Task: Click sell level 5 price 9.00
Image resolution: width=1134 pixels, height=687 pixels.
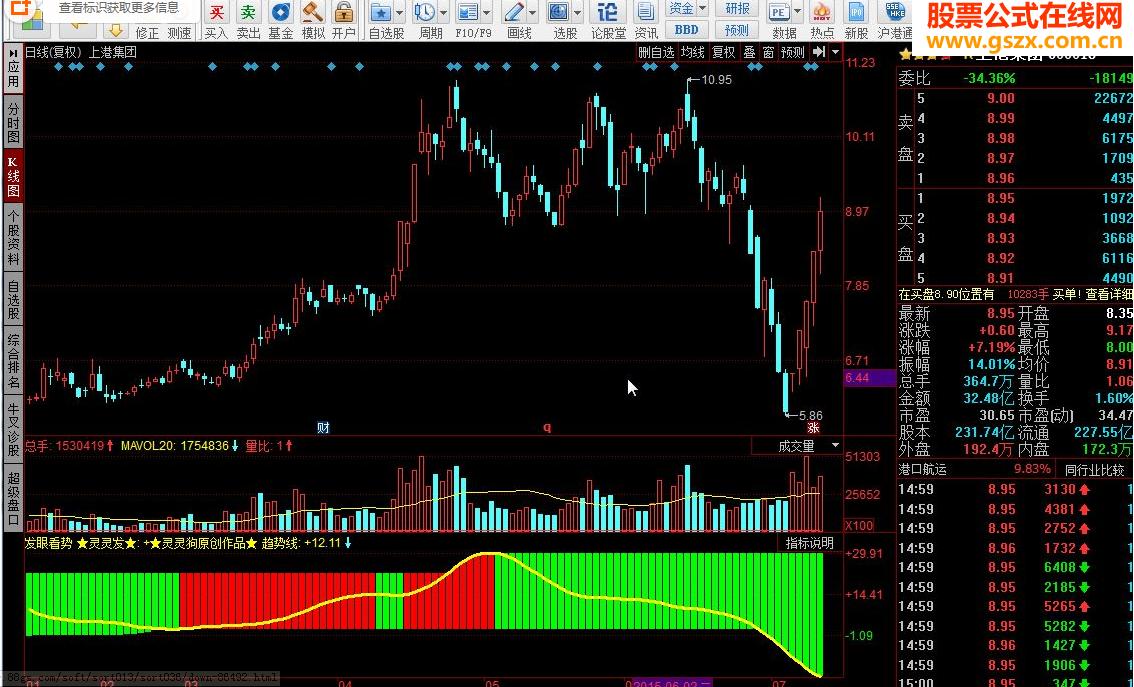Action: coord(1001,98)
